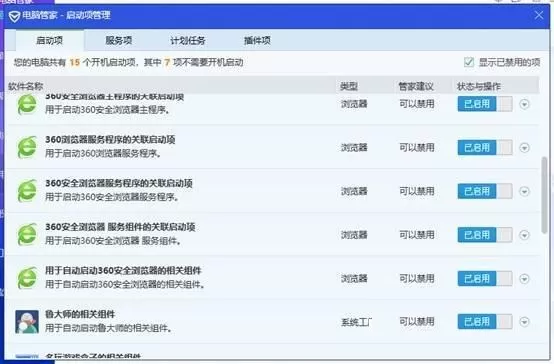Screen dimensions: 554x364
Task: Click the 360浏览器服务程序的关联启动项 browser icon
Action: [27, 147]
